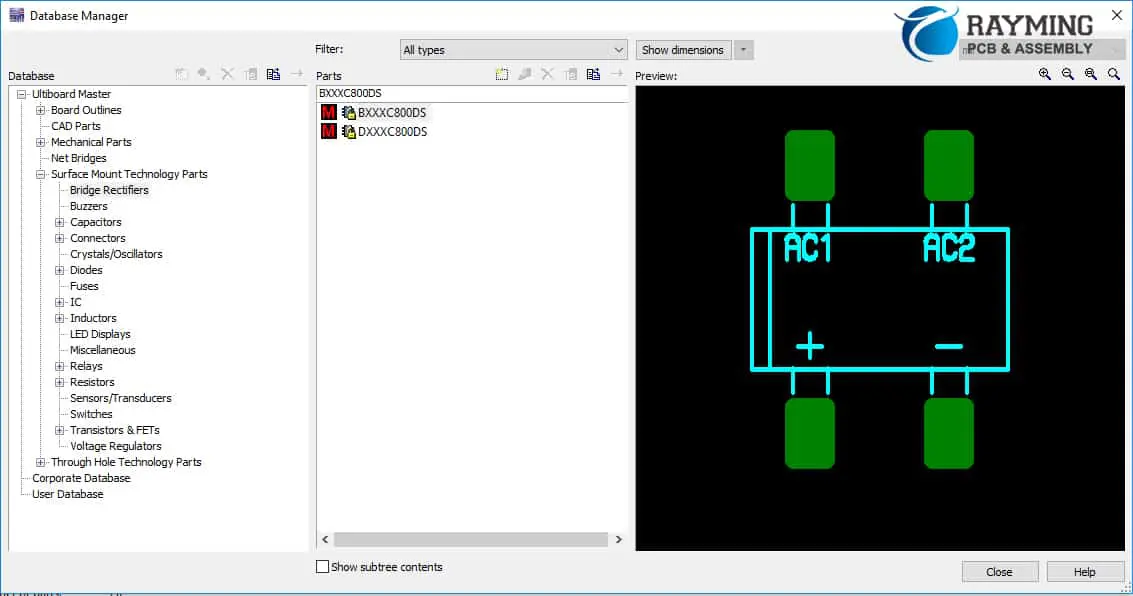Open the User Database entry

(x=68, y=494)
